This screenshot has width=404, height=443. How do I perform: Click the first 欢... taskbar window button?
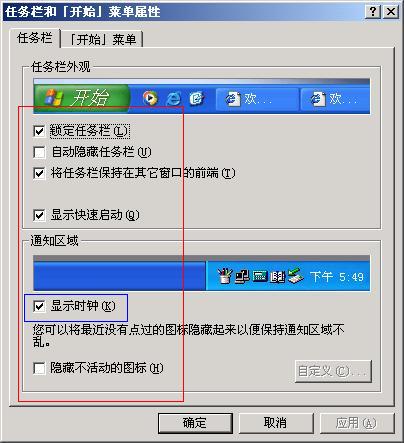click(x=257, y=99)
